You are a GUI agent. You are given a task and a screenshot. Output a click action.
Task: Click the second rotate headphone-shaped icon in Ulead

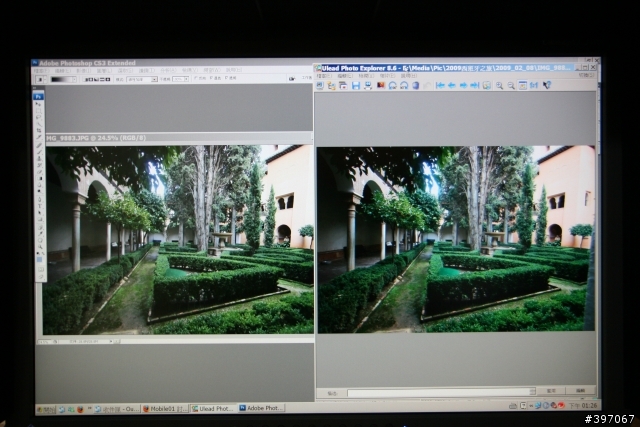(404, 85)
